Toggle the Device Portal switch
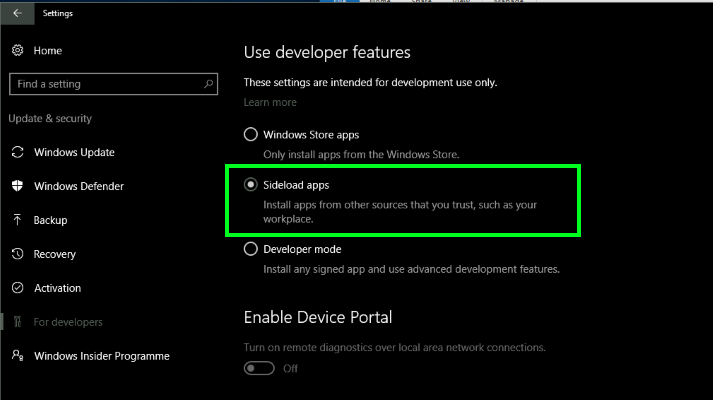The image size is (713, 400). (259, 368)
